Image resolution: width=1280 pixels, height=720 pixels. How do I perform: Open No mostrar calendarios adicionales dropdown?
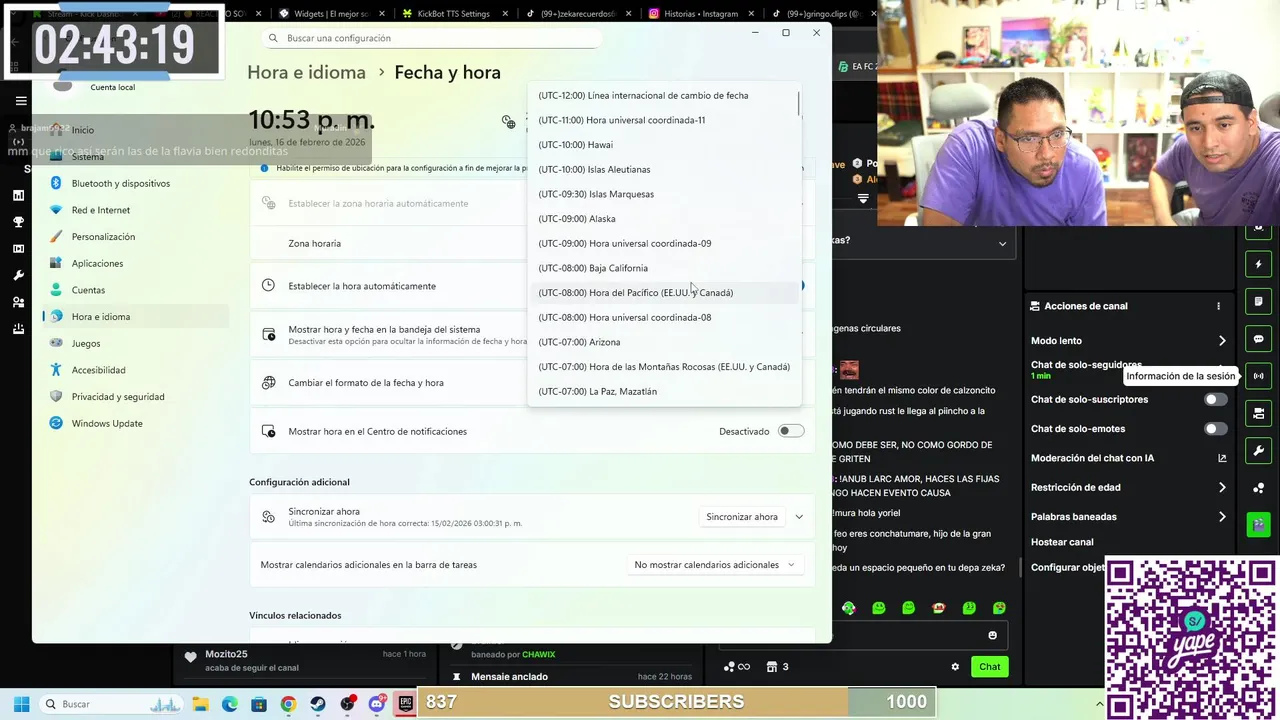click(714, 565)
